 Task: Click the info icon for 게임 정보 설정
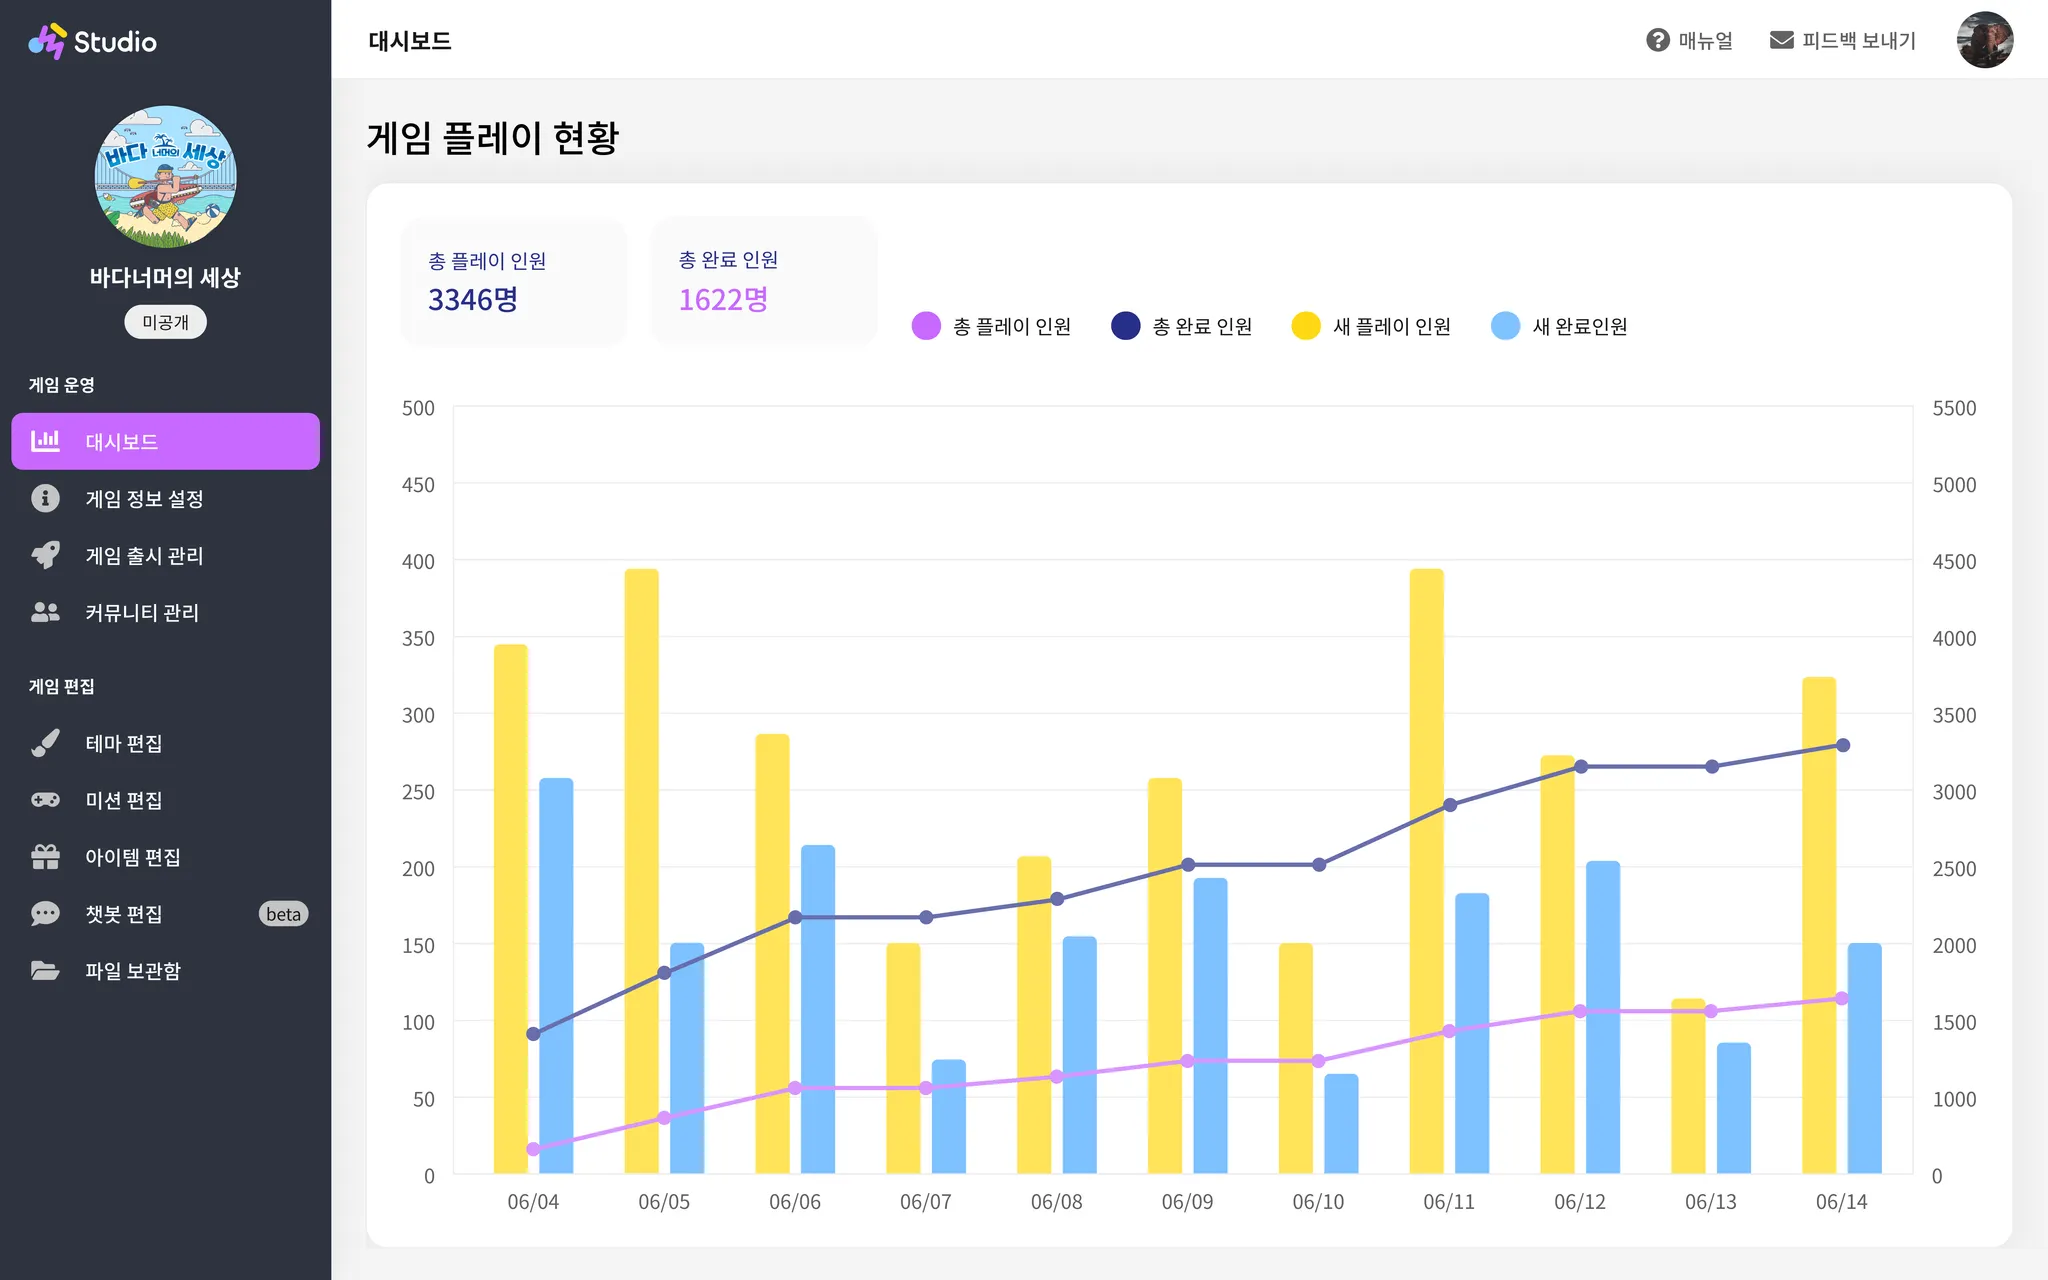click(x=45, y=498)
